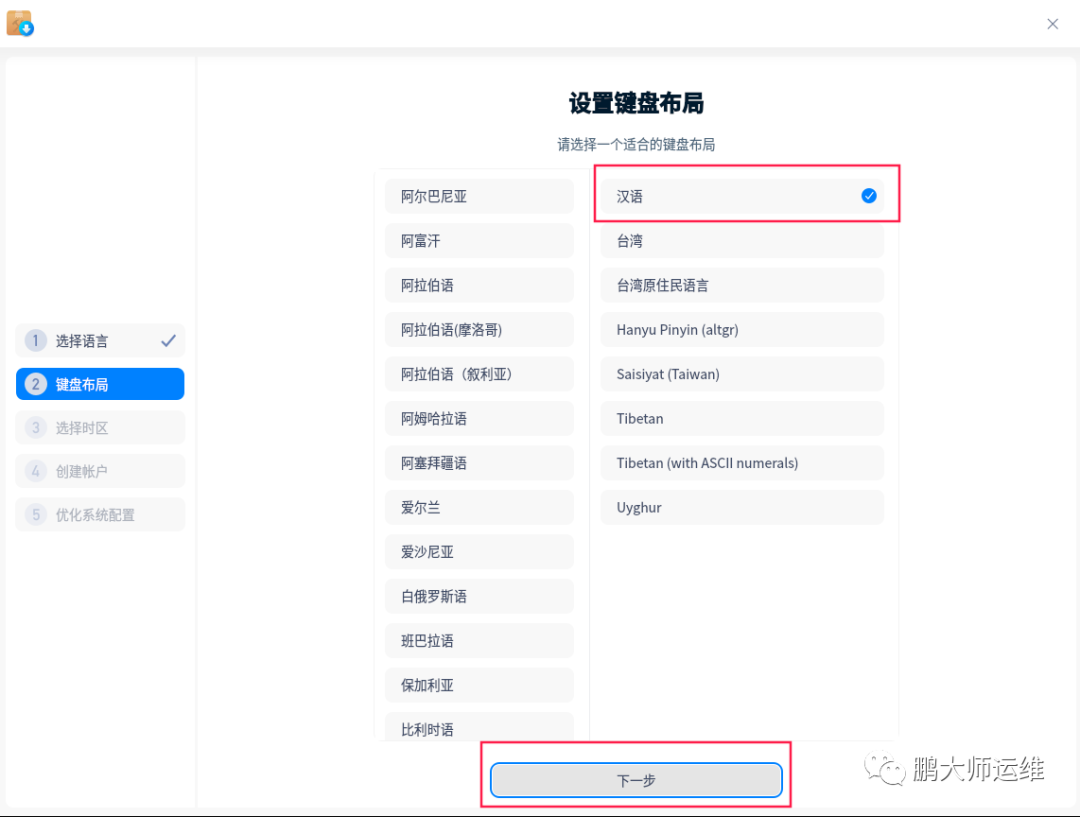Select 保加利亚 layout
Screen dimensions: 1080x817
(x=479, y=685)
